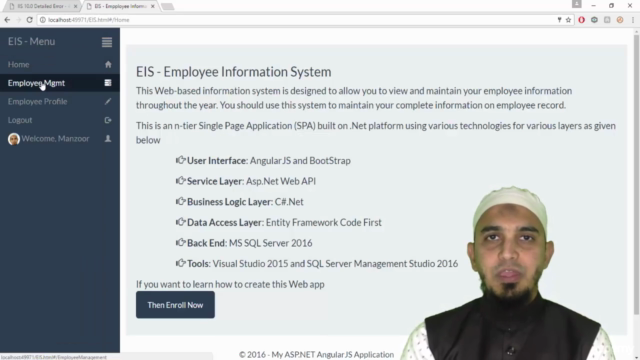Switch to the IIS 10.0 Detailed Error tab
The width and height of the screenshot is (640, 360).
[41, 6]
